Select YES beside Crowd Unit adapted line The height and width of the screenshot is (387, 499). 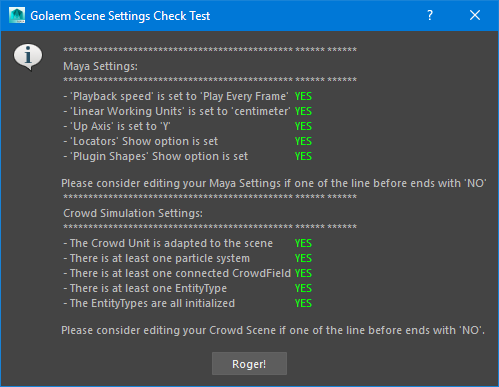coord(303,243)
